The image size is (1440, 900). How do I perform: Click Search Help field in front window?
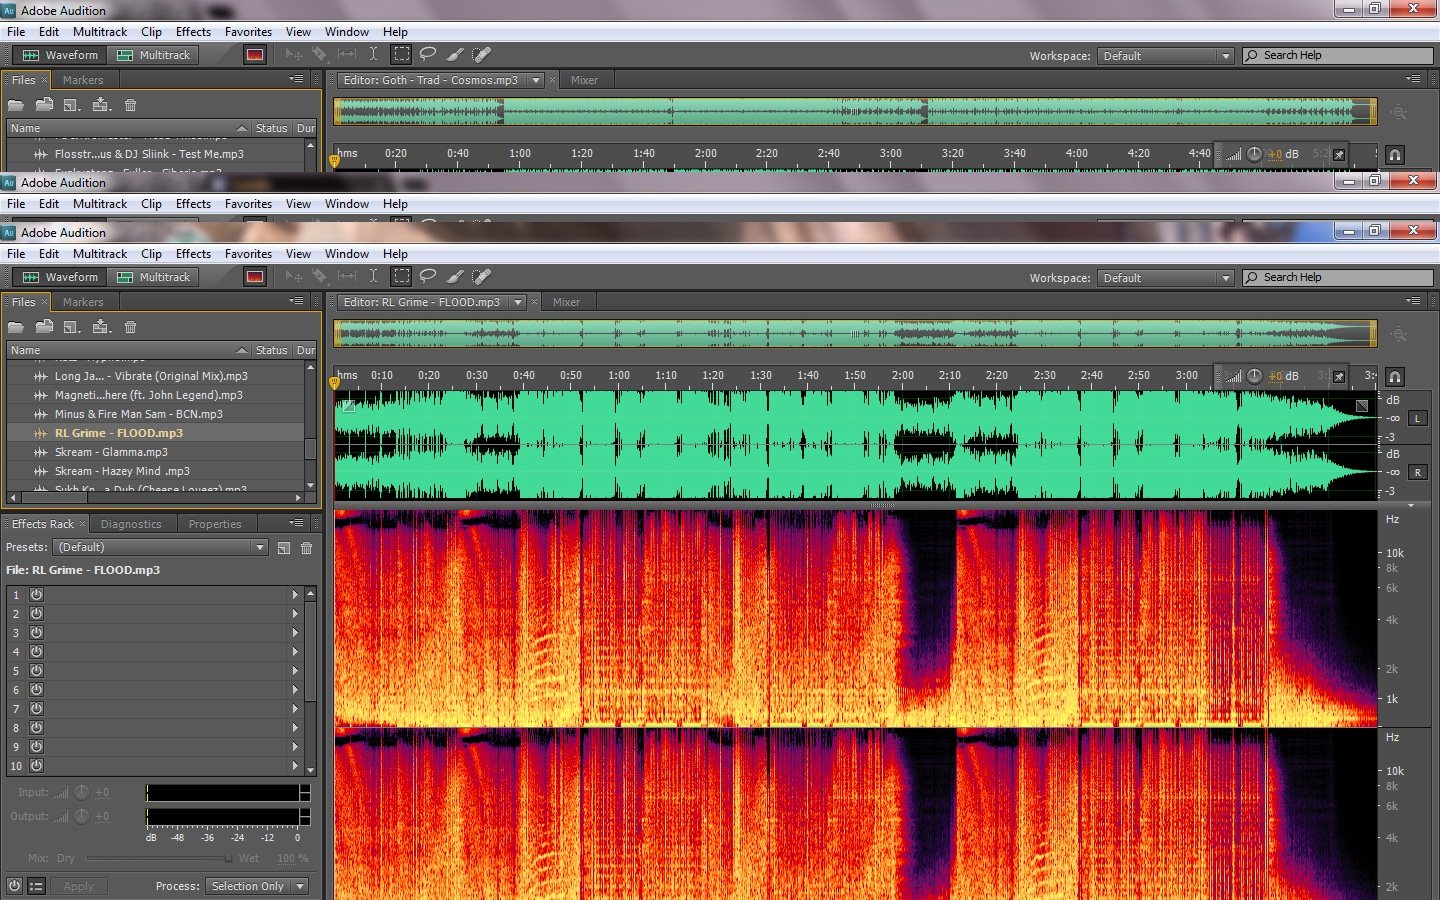[1338, 278]
